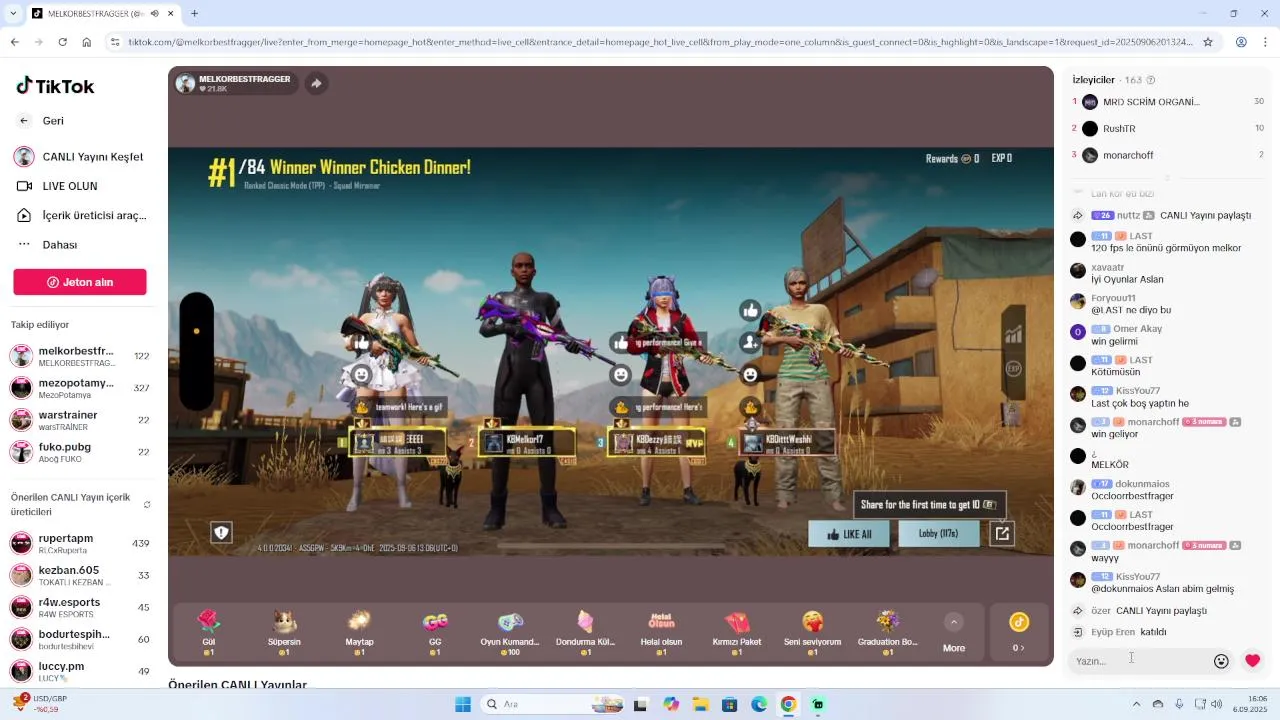Open USD/GBP widget in taskbar
The width and height of the screenshot is (1280, 720).
40,703
